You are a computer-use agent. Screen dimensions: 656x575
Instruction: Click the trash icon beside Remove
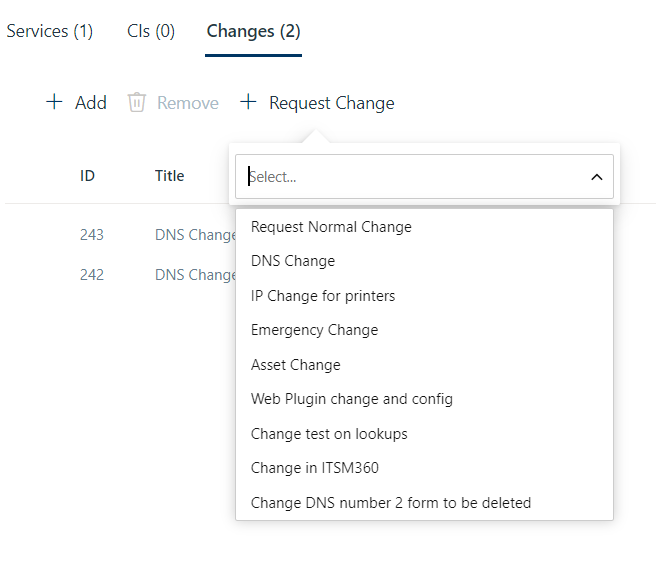[137, 102]
